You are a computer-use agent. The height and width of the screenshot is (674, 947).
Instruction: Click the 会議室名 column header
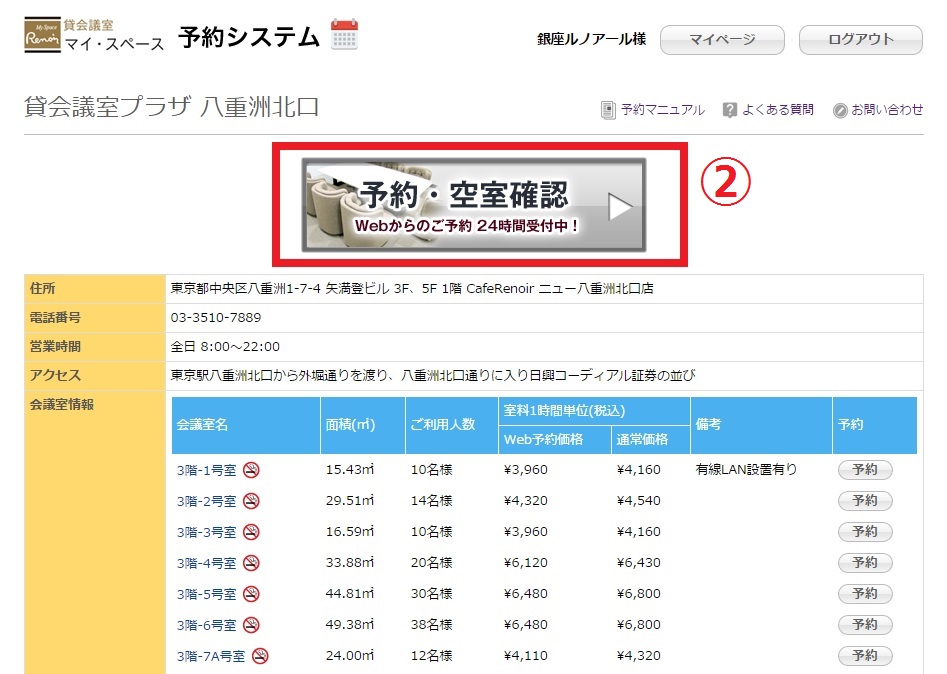tap(246, 425)
